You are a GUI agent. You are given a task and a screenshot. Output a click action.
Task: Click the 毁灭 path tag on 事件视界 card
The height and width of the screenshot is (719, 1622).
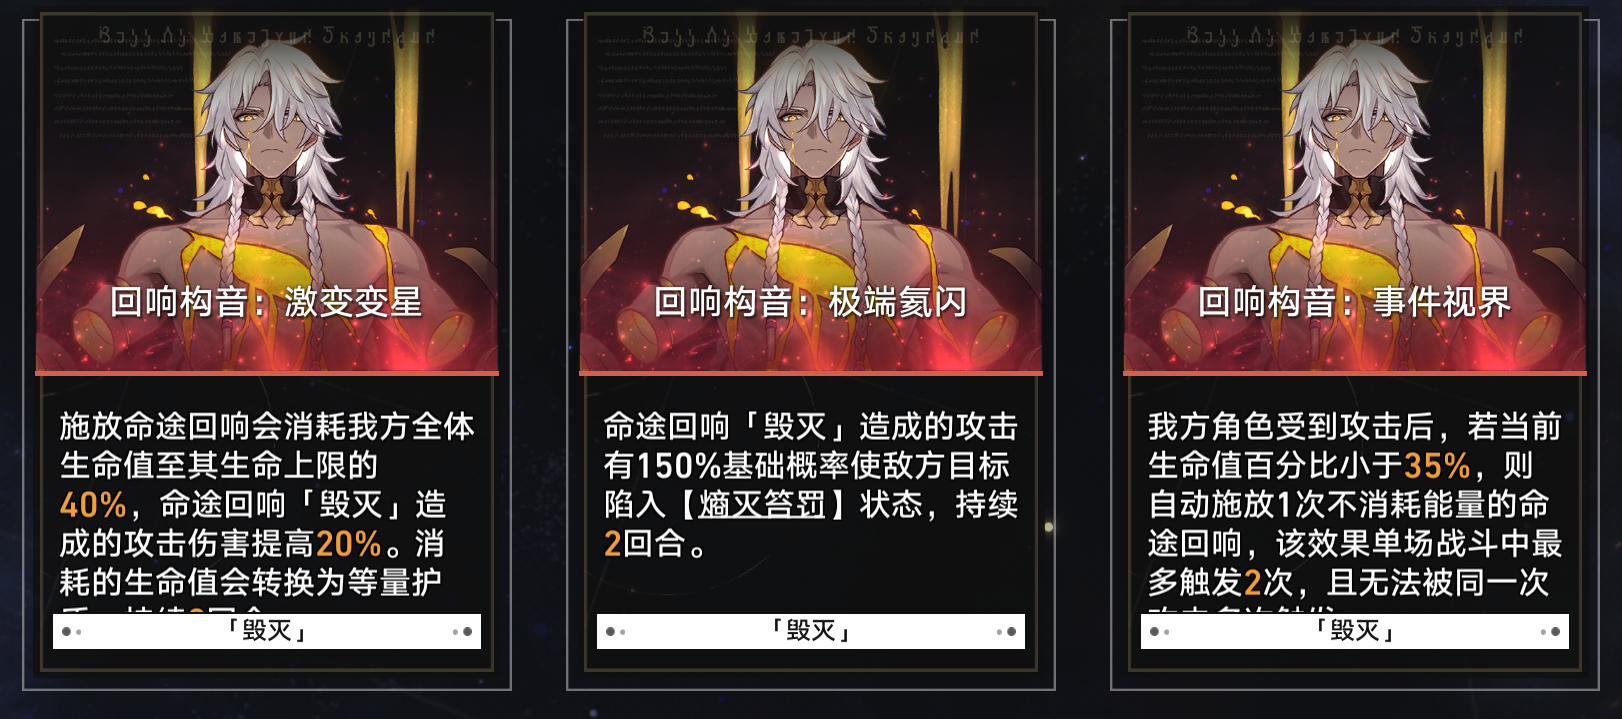click(x=1355, y=631)
